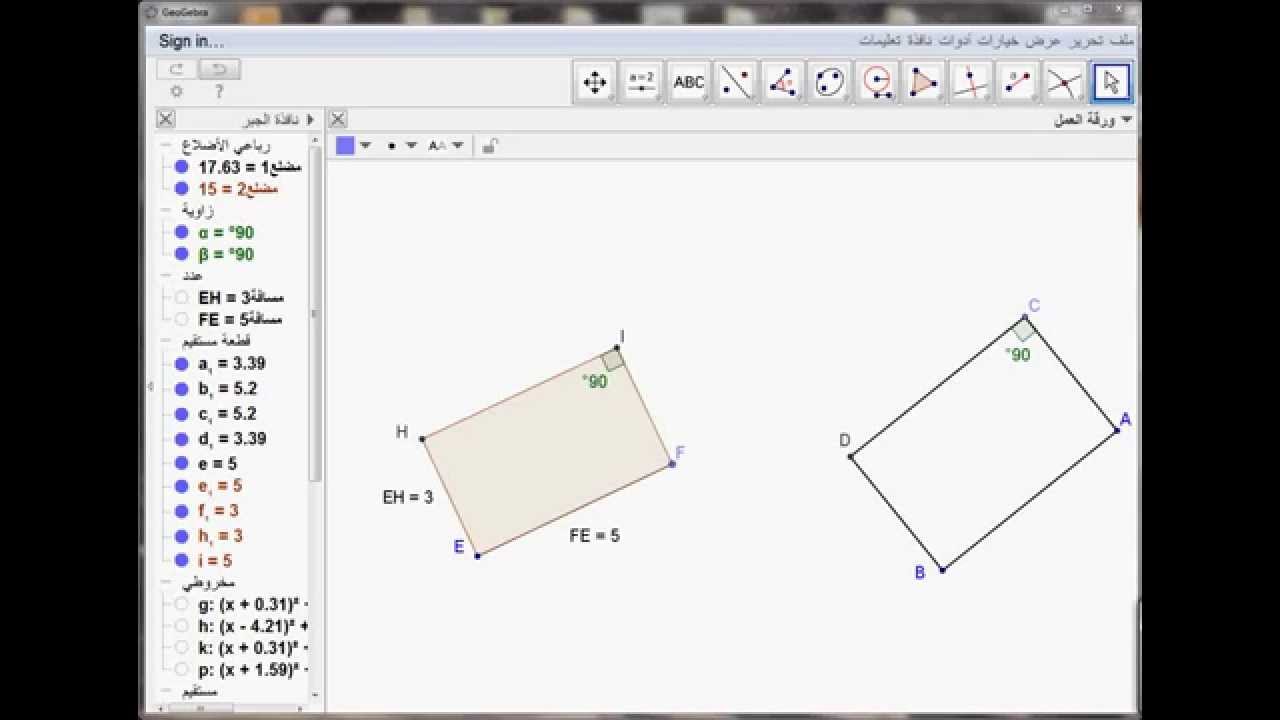Close the algebra view panel
Screen dimensions: 1280x720
166,119
